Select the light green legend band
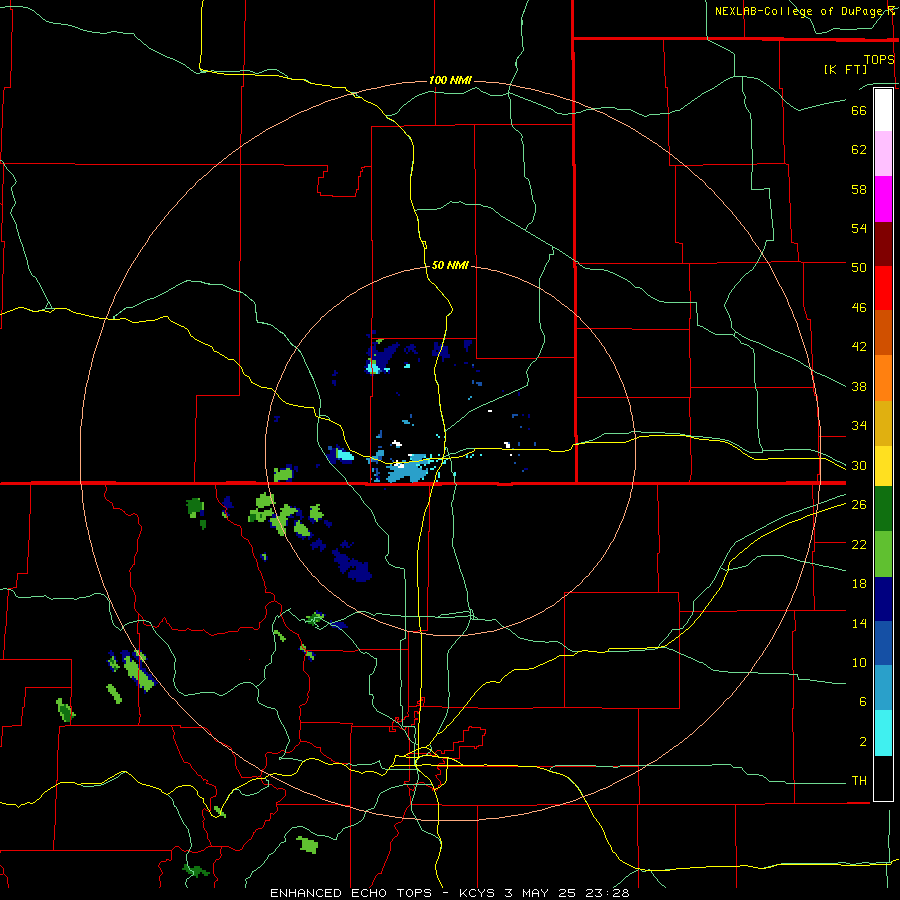The image size is (900, 900). (x=883, y=554)
